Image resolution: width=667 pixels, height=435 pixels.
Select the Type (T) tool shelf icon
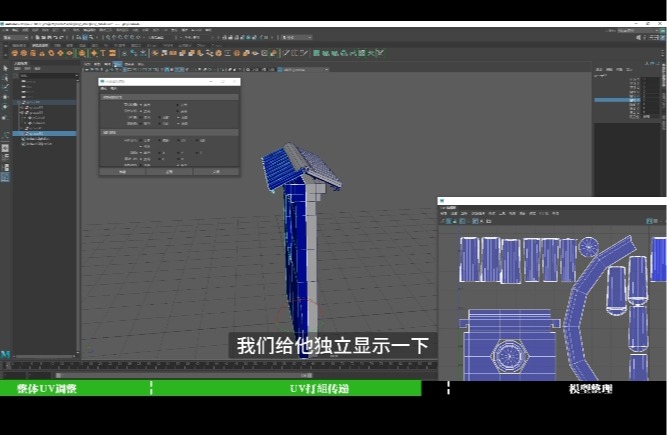(103, 53)
